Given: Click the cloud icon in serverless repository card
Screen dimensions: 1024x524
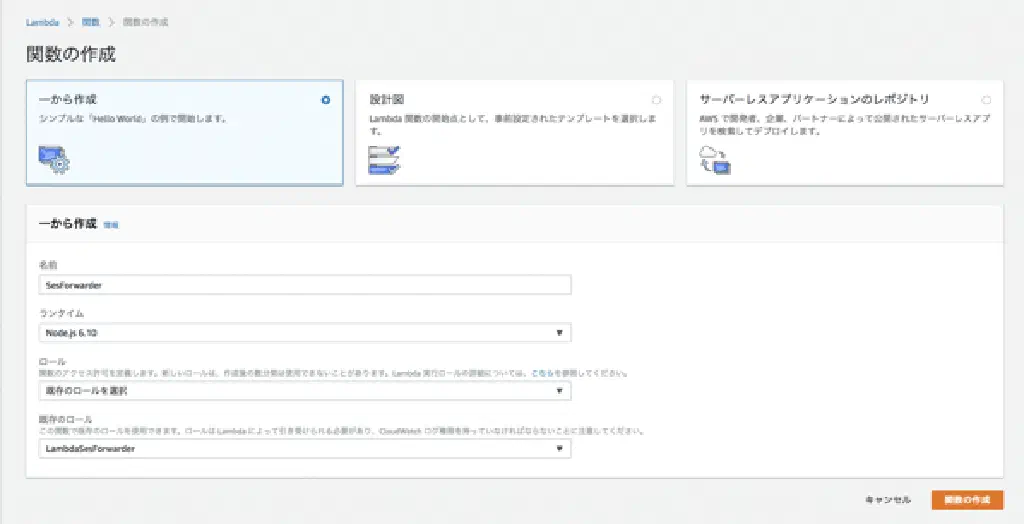Looking at the screenshot, I should click(715, 160).
